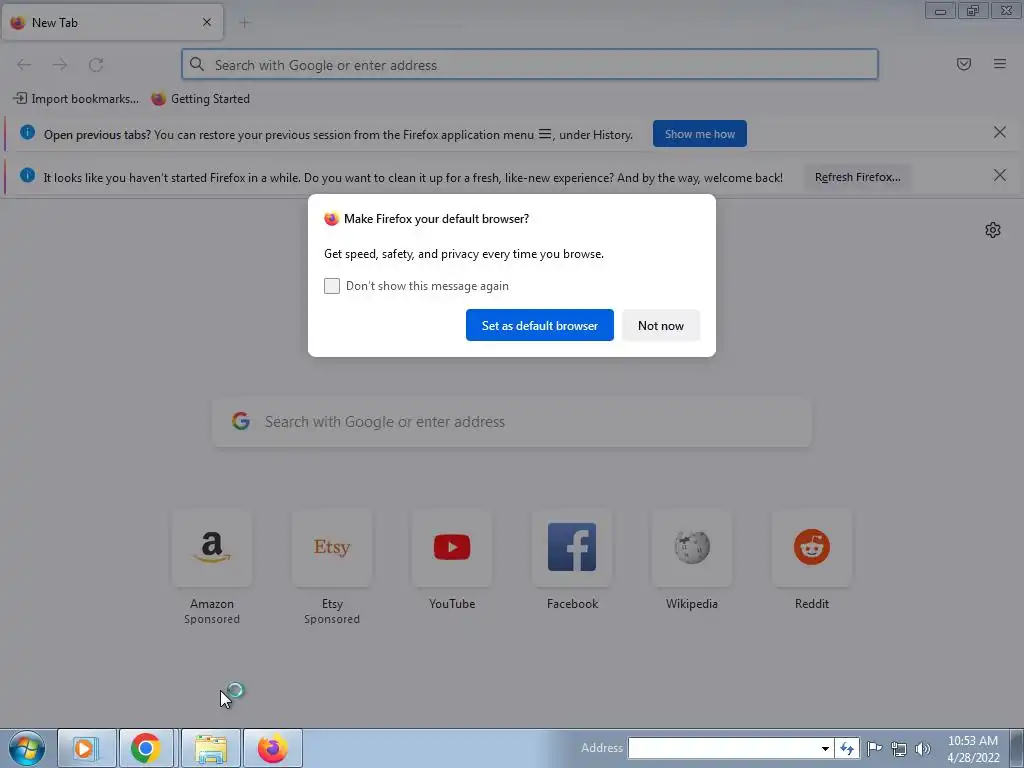Open the volume speaker tray icon
1024x768 pixels.
923,748
